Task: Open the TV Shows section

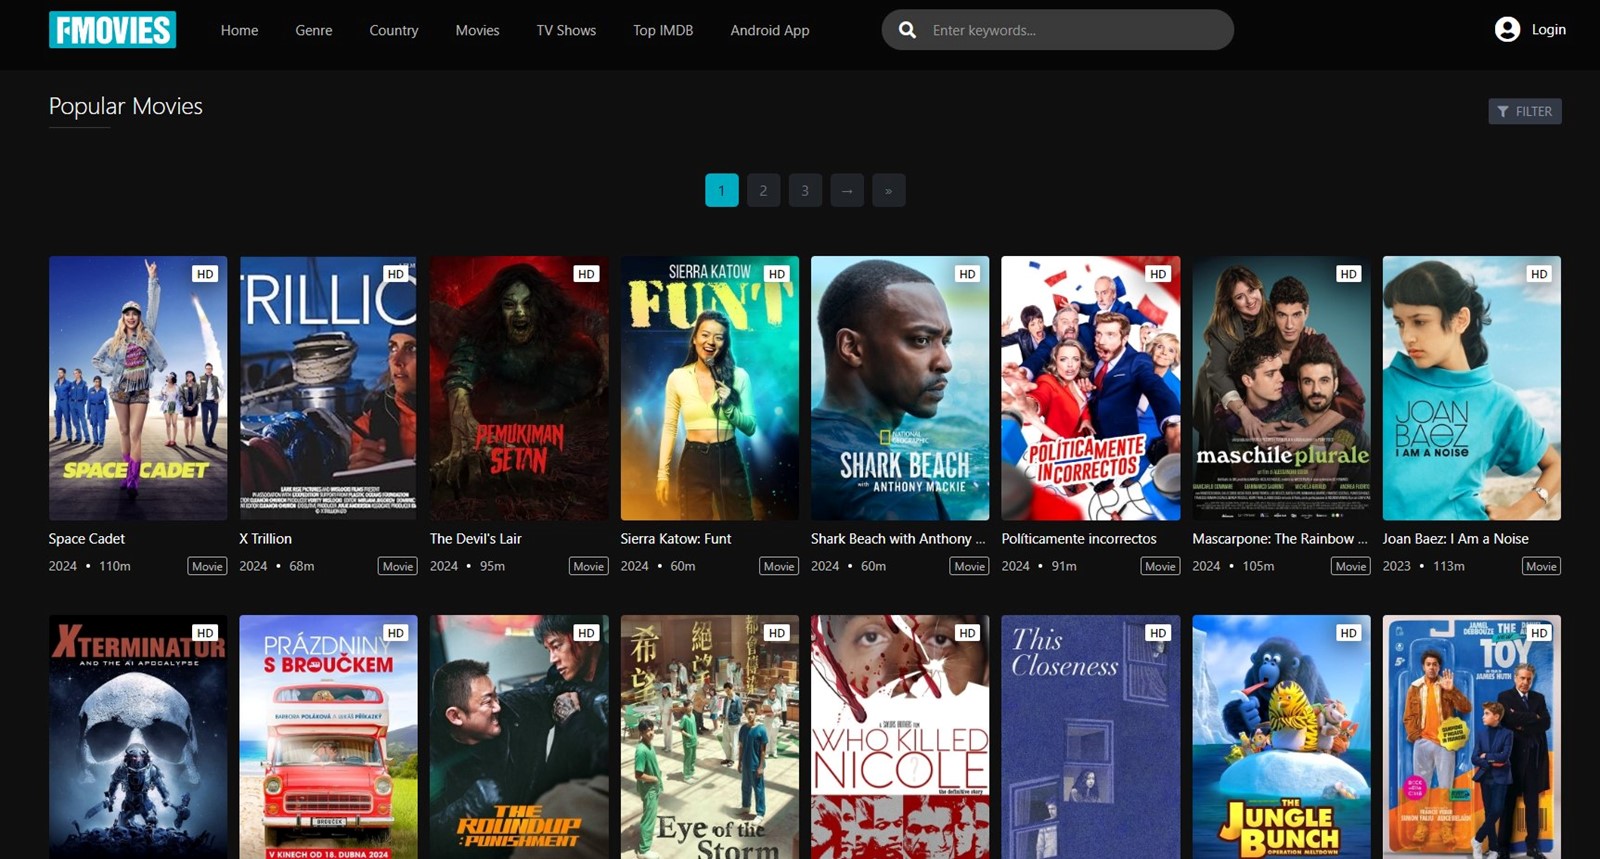Action: 566,30
